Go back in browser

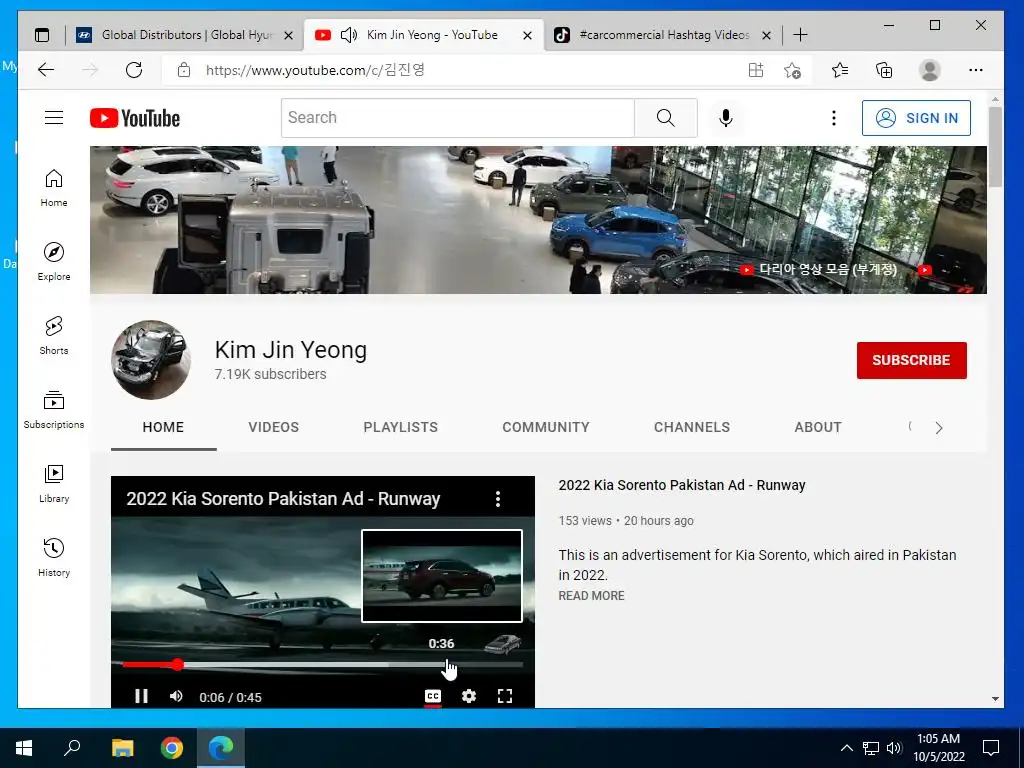pyautogui.click(x=46, y=70)
